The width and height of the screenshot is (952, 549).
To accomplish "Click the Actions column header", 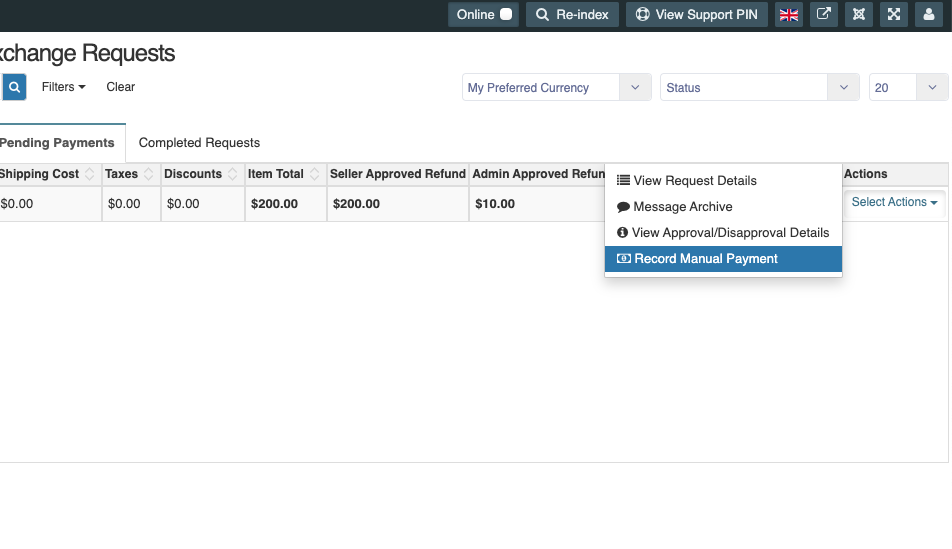I will (x=895, y=174).
